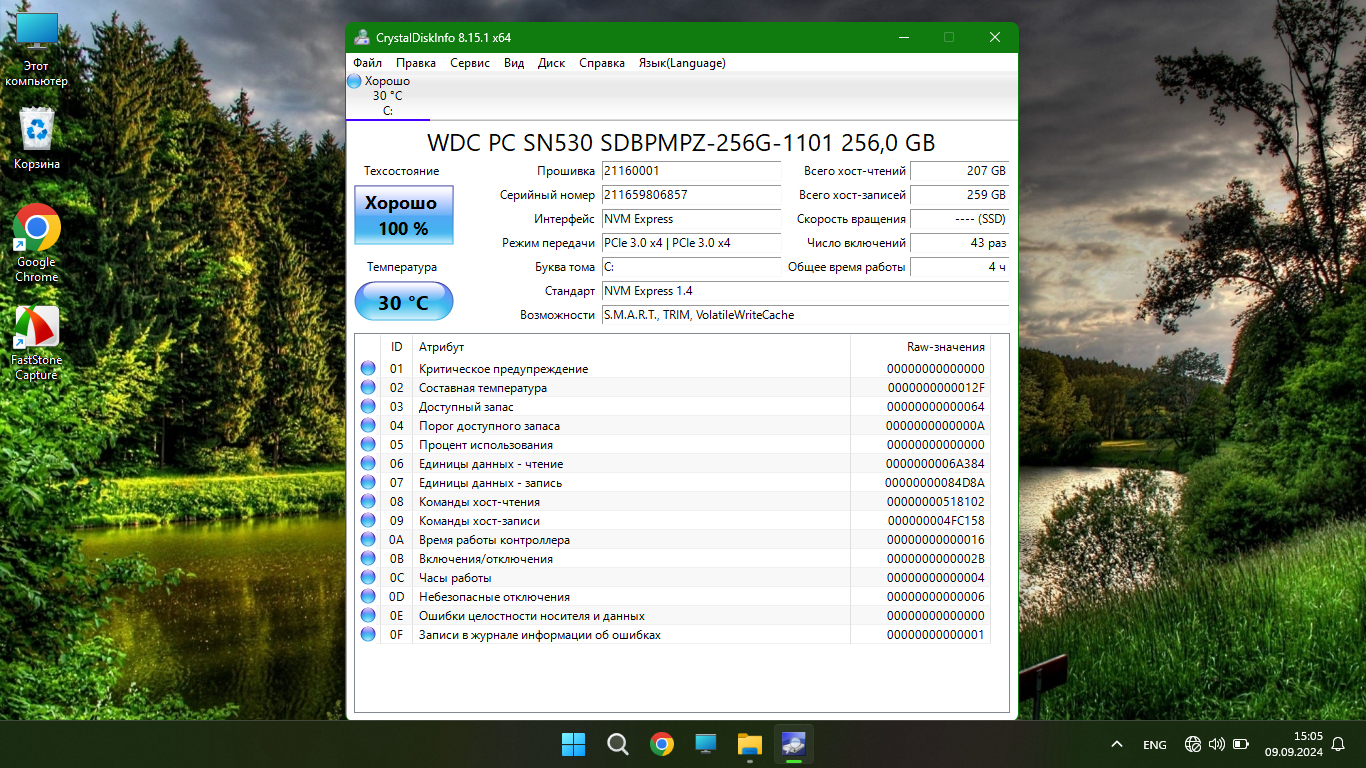Open File Explorer from the taskbar

point(750,744)
